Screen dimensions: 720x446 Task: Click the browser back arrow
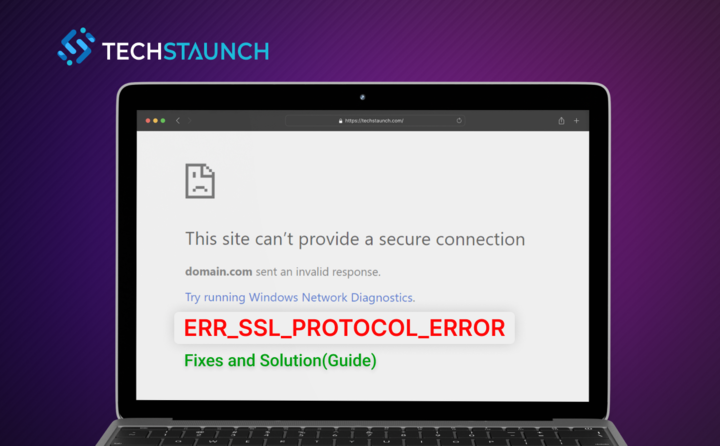click(x=178, y=120)
